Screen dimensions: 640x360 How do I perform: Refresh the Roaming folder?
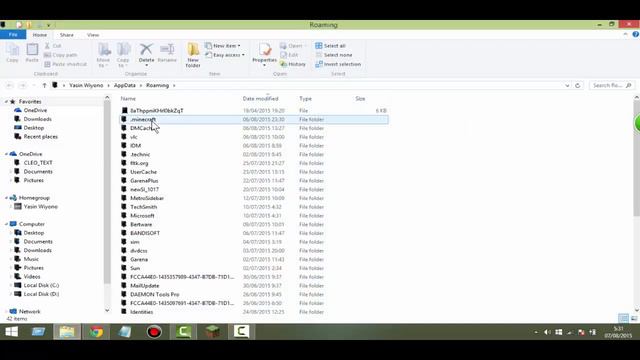578,85
